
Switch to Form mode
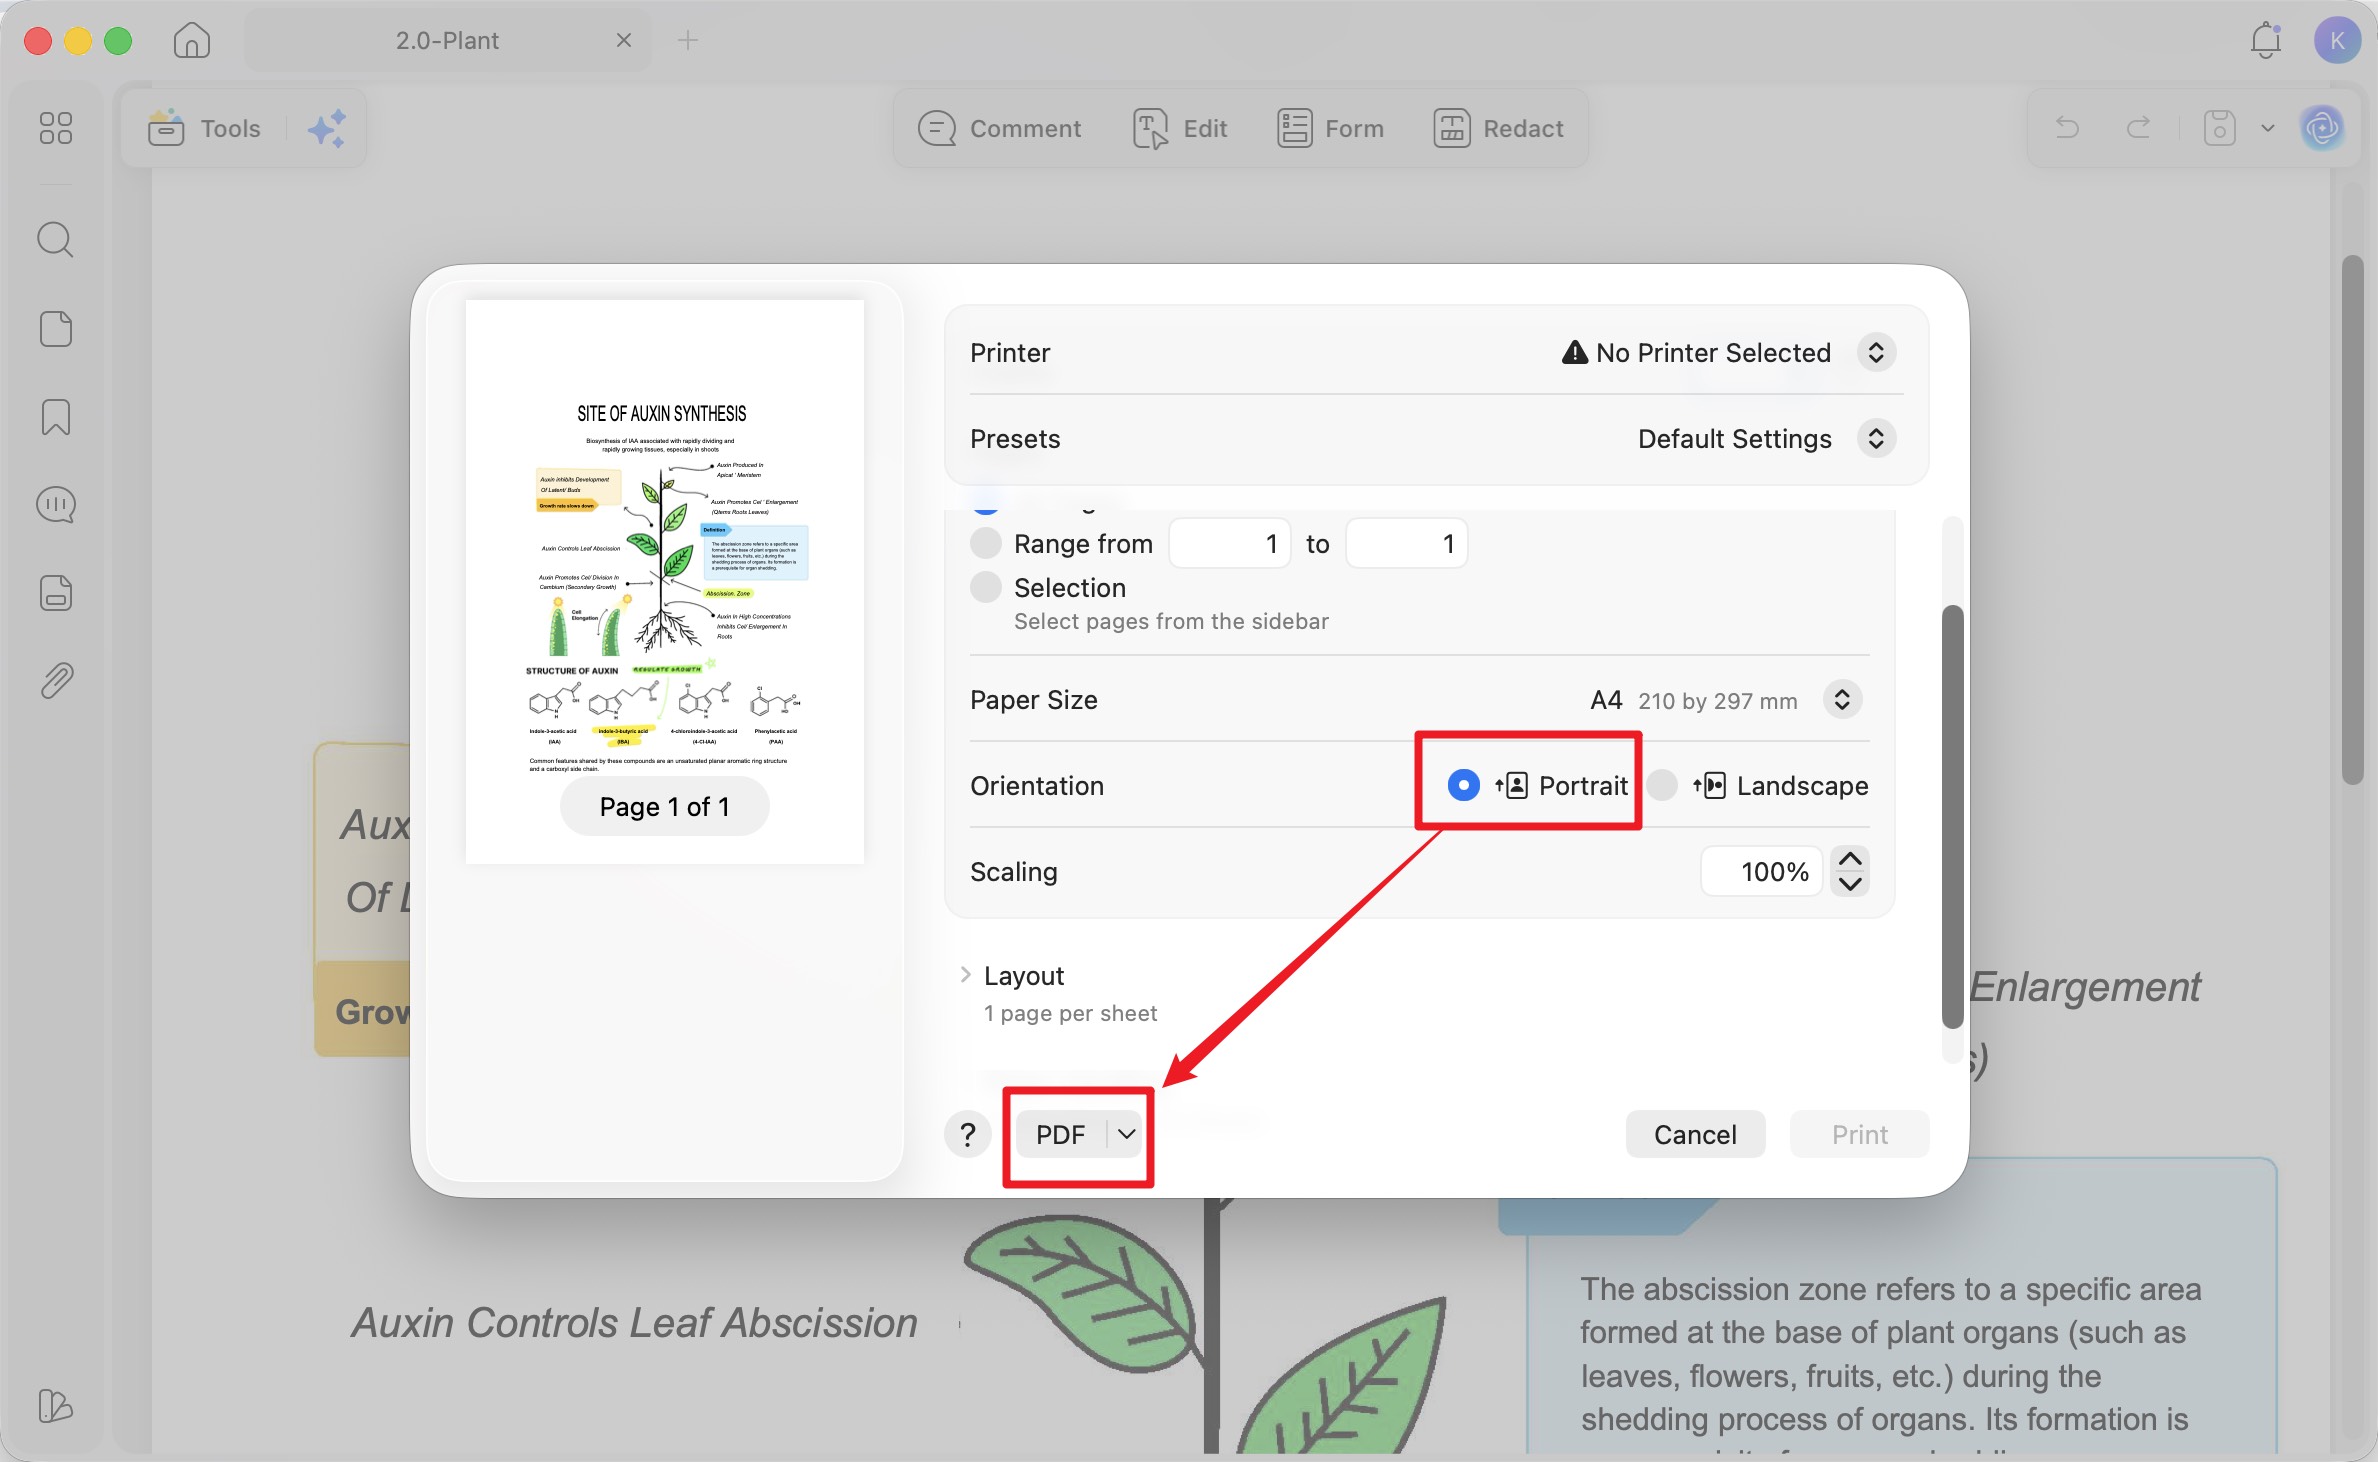coord(1330,128)
